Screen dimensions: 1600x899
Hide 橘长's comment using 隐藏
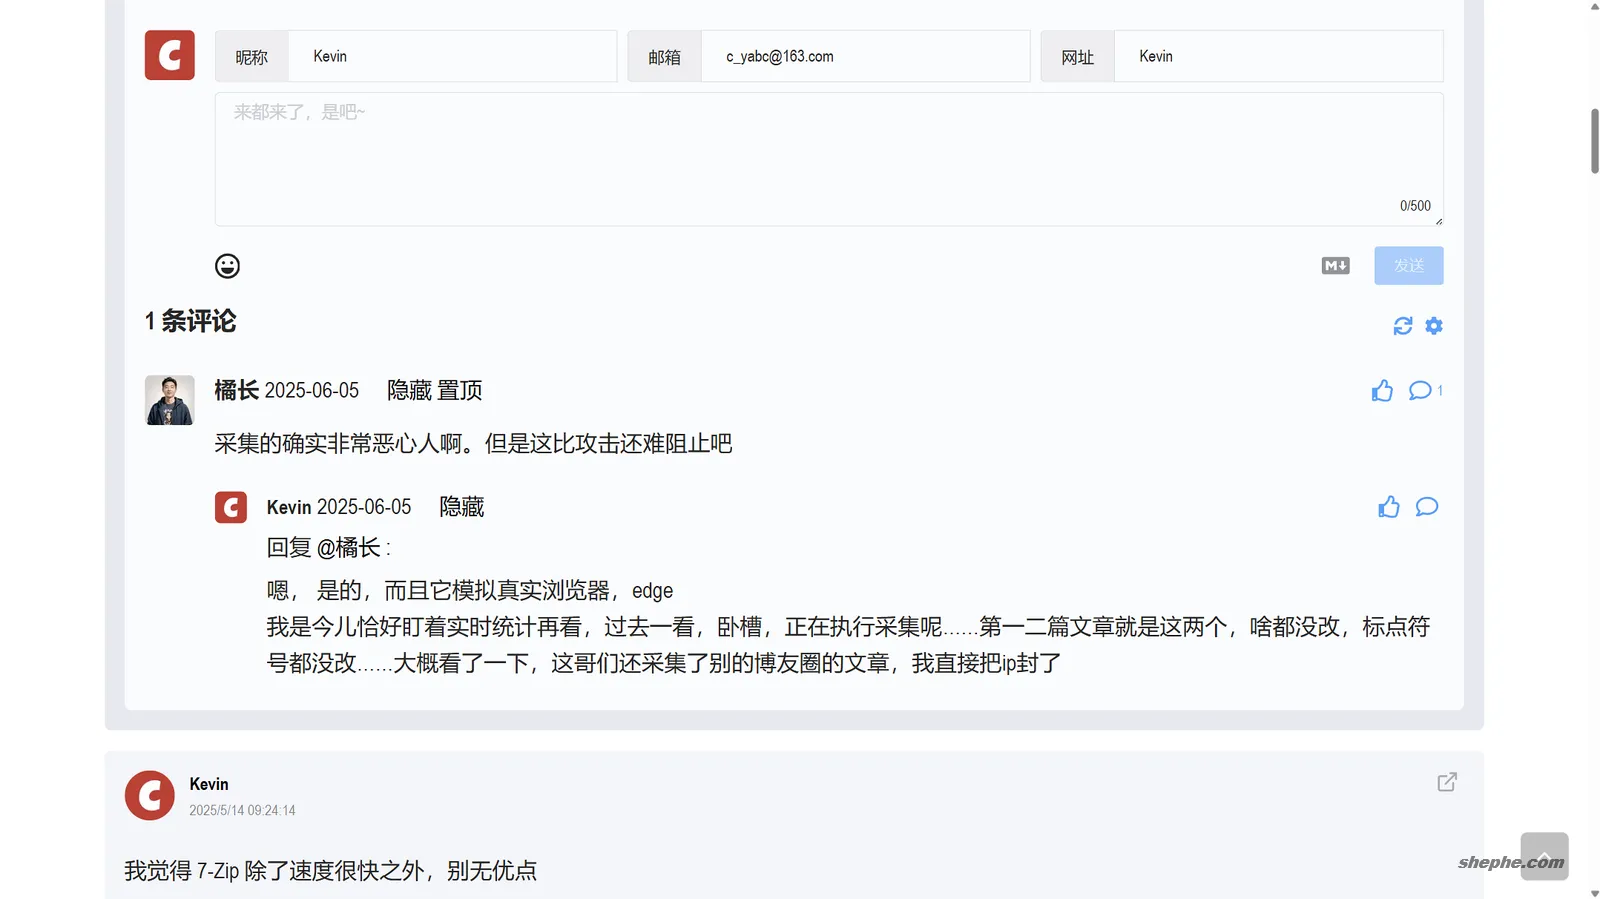click(409, 391)
